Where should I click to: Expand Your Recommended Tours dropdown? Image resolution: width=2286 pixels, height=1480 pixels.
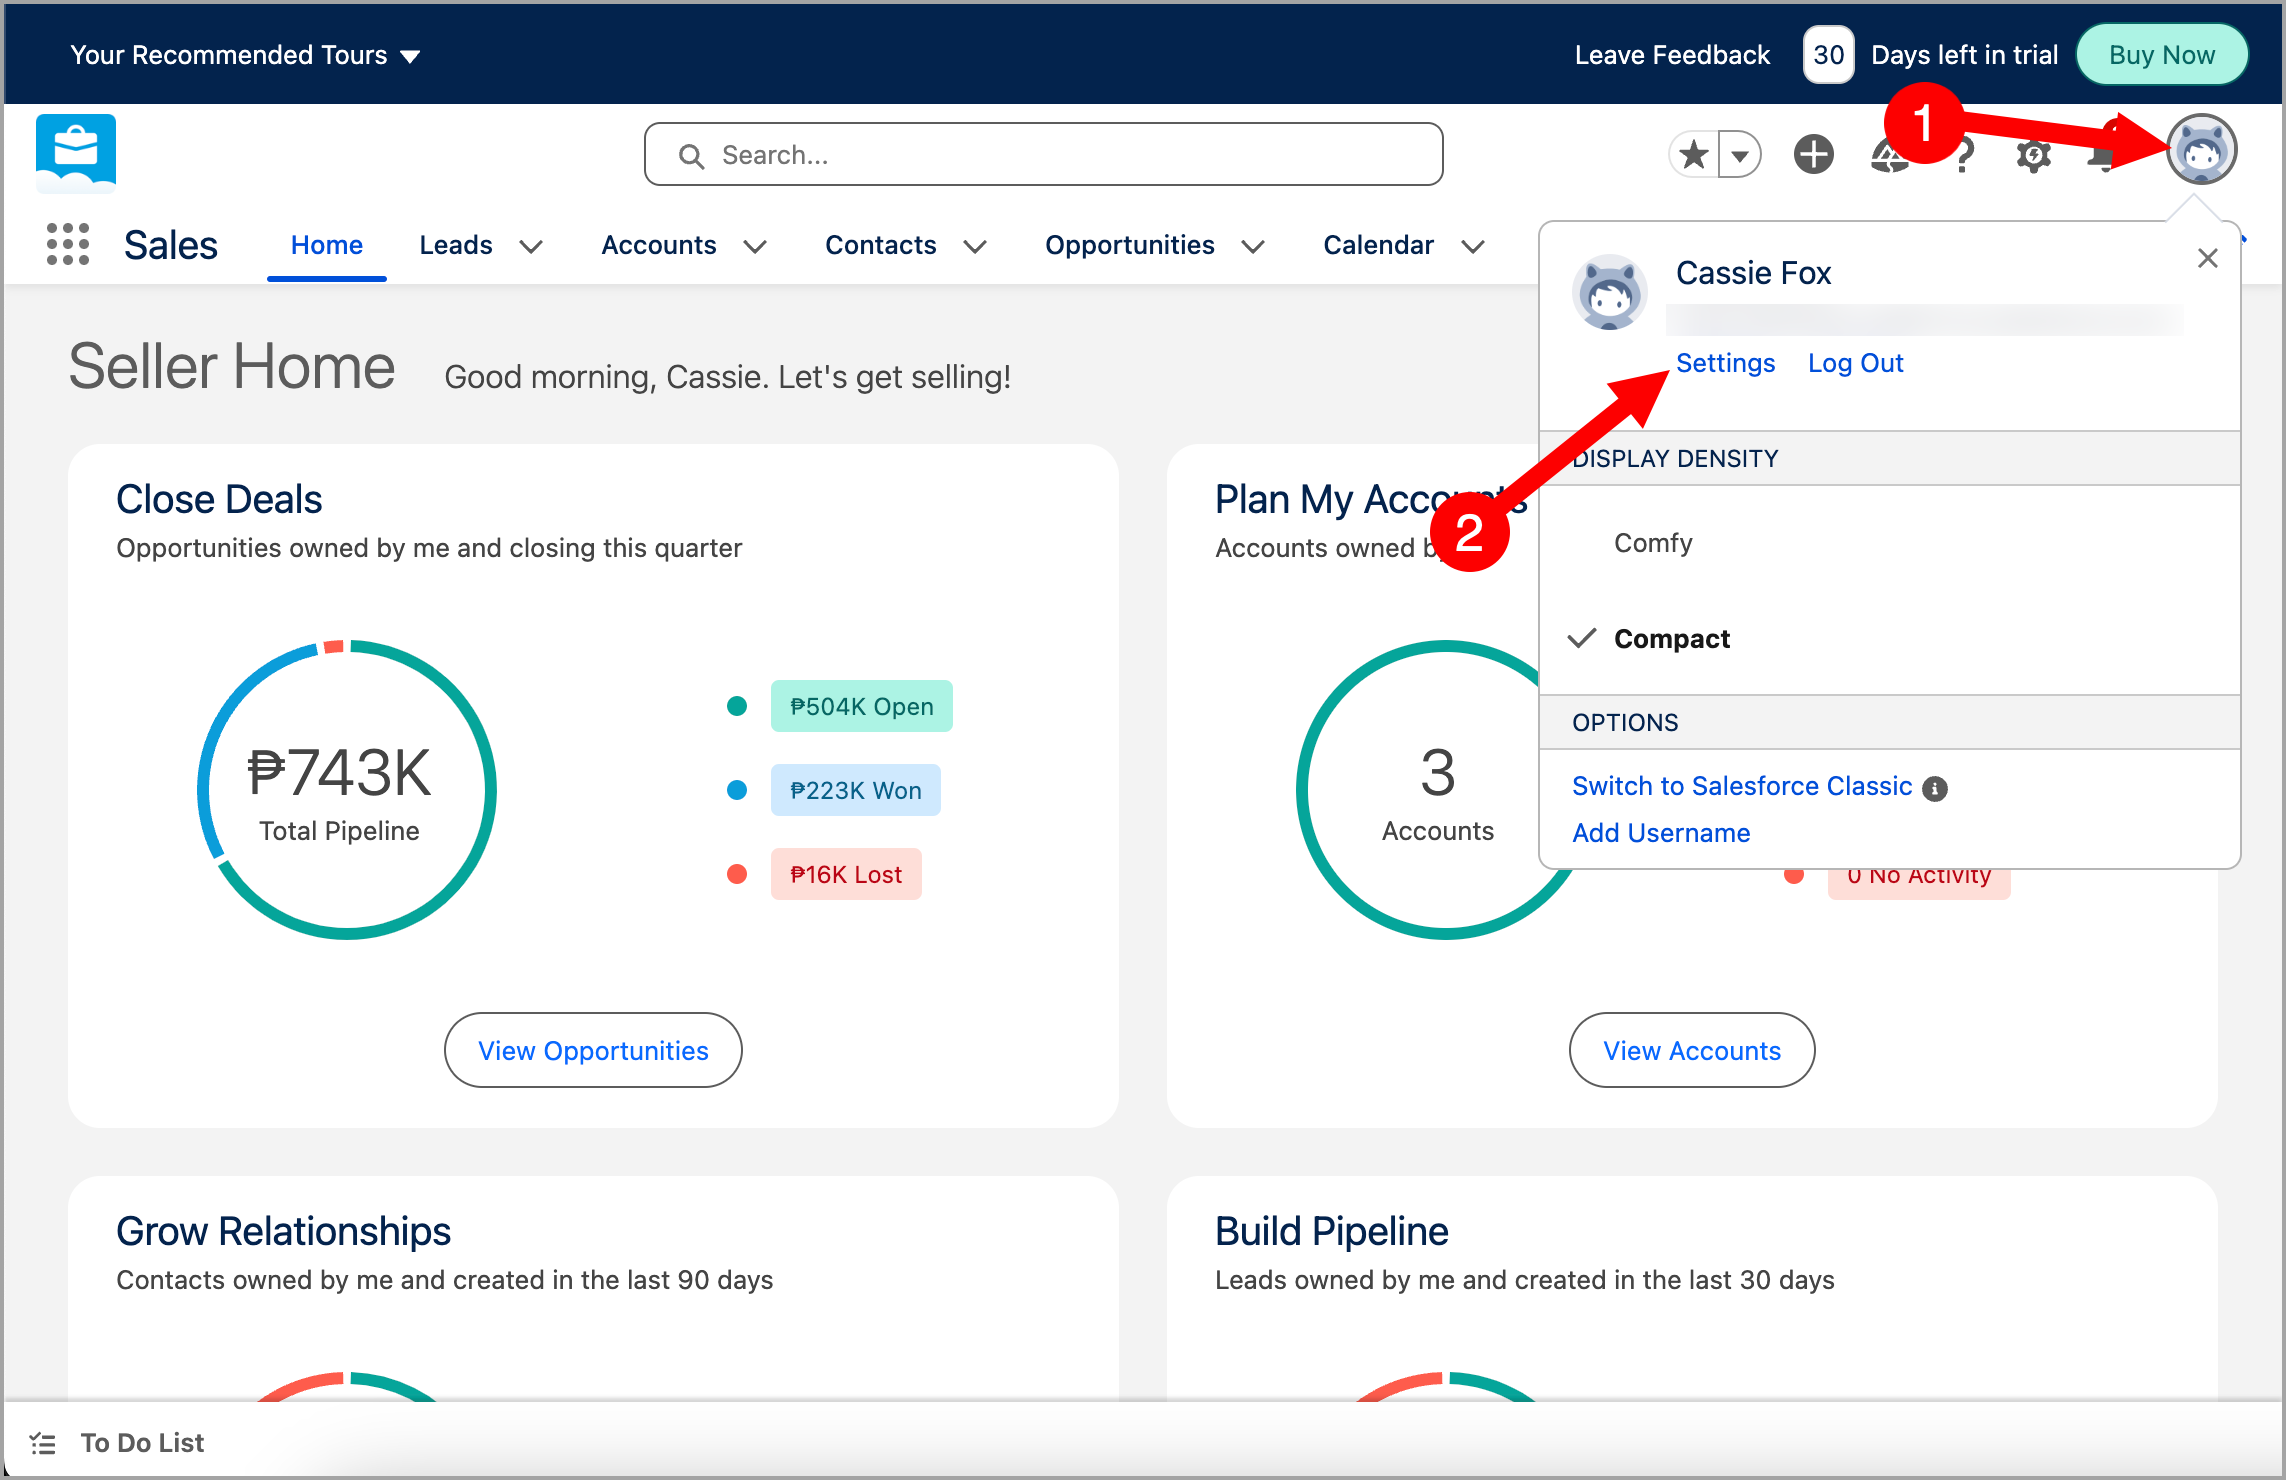coord(246,55)
